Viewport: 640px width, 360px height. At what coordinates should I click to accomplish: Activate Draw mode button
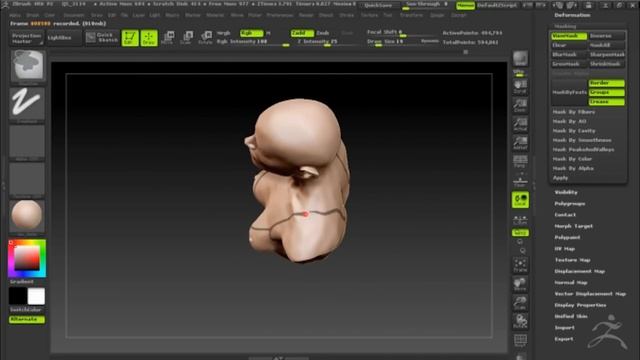coord(149,38)
